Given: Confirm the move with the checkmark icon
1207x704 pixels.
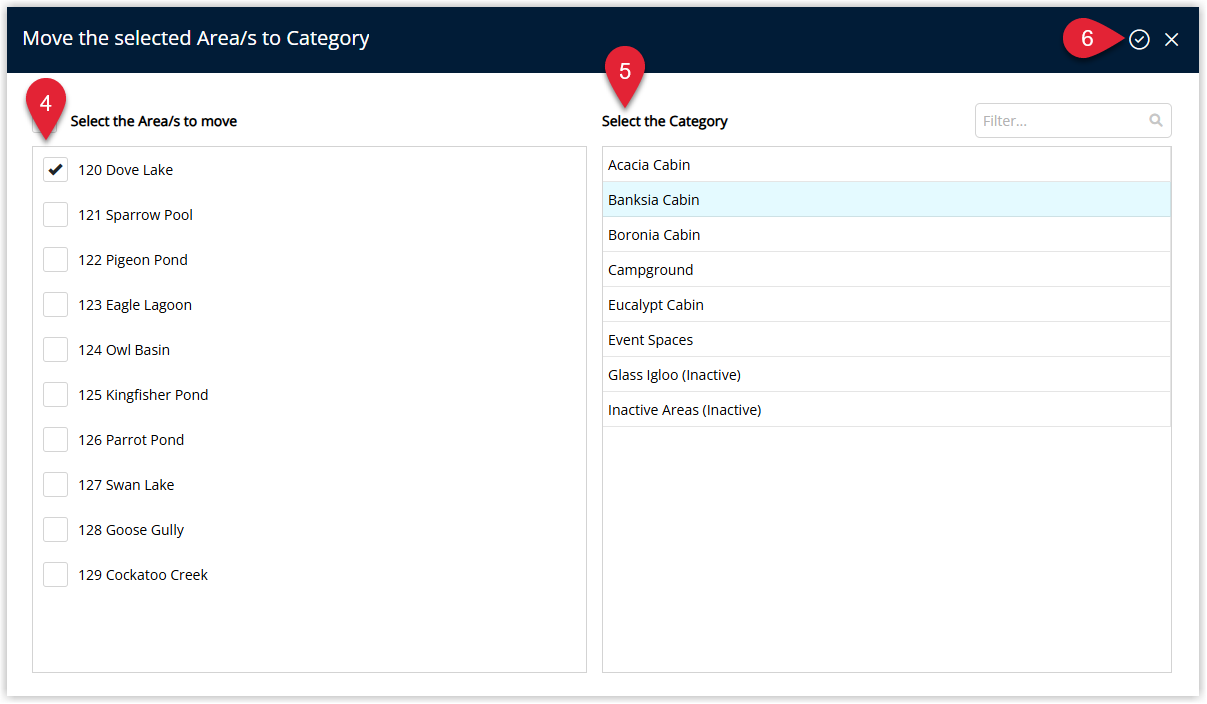Looking at the screenshot, I should click(1139, 39).
